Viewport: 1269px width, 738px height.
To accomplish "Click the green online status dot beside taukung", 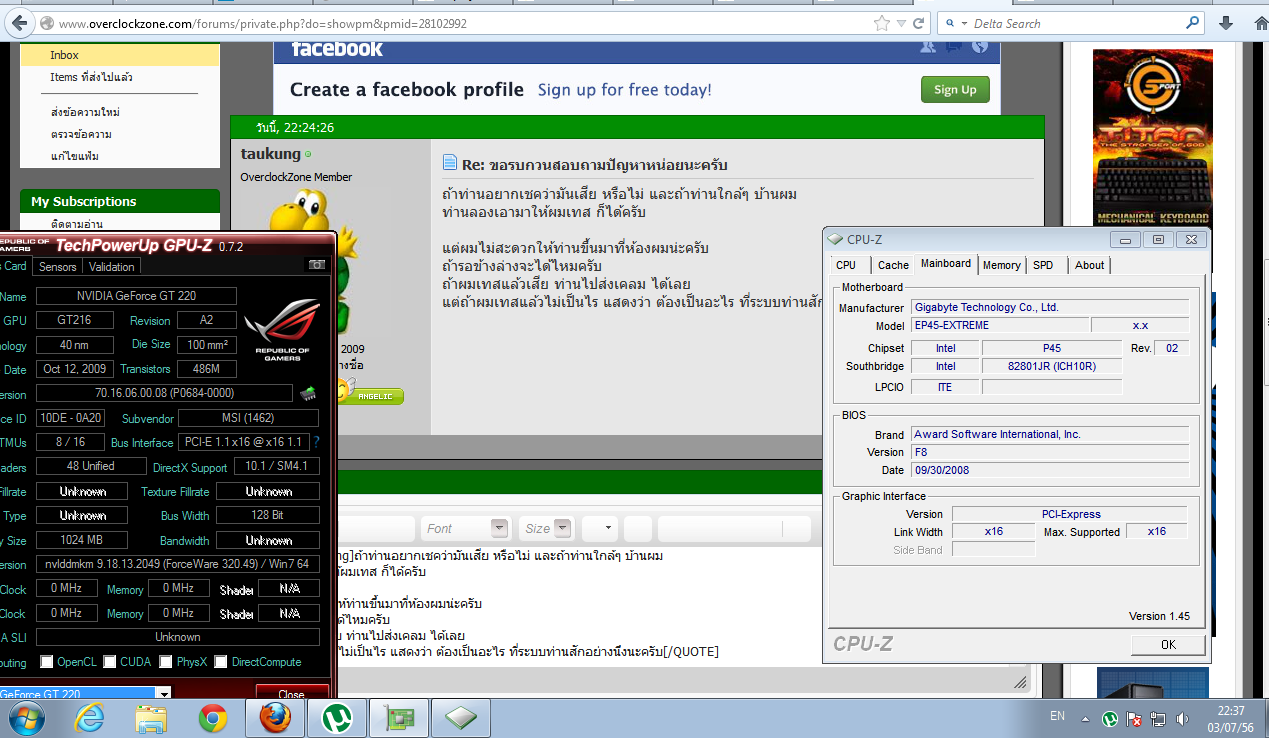I will [308, 154].
